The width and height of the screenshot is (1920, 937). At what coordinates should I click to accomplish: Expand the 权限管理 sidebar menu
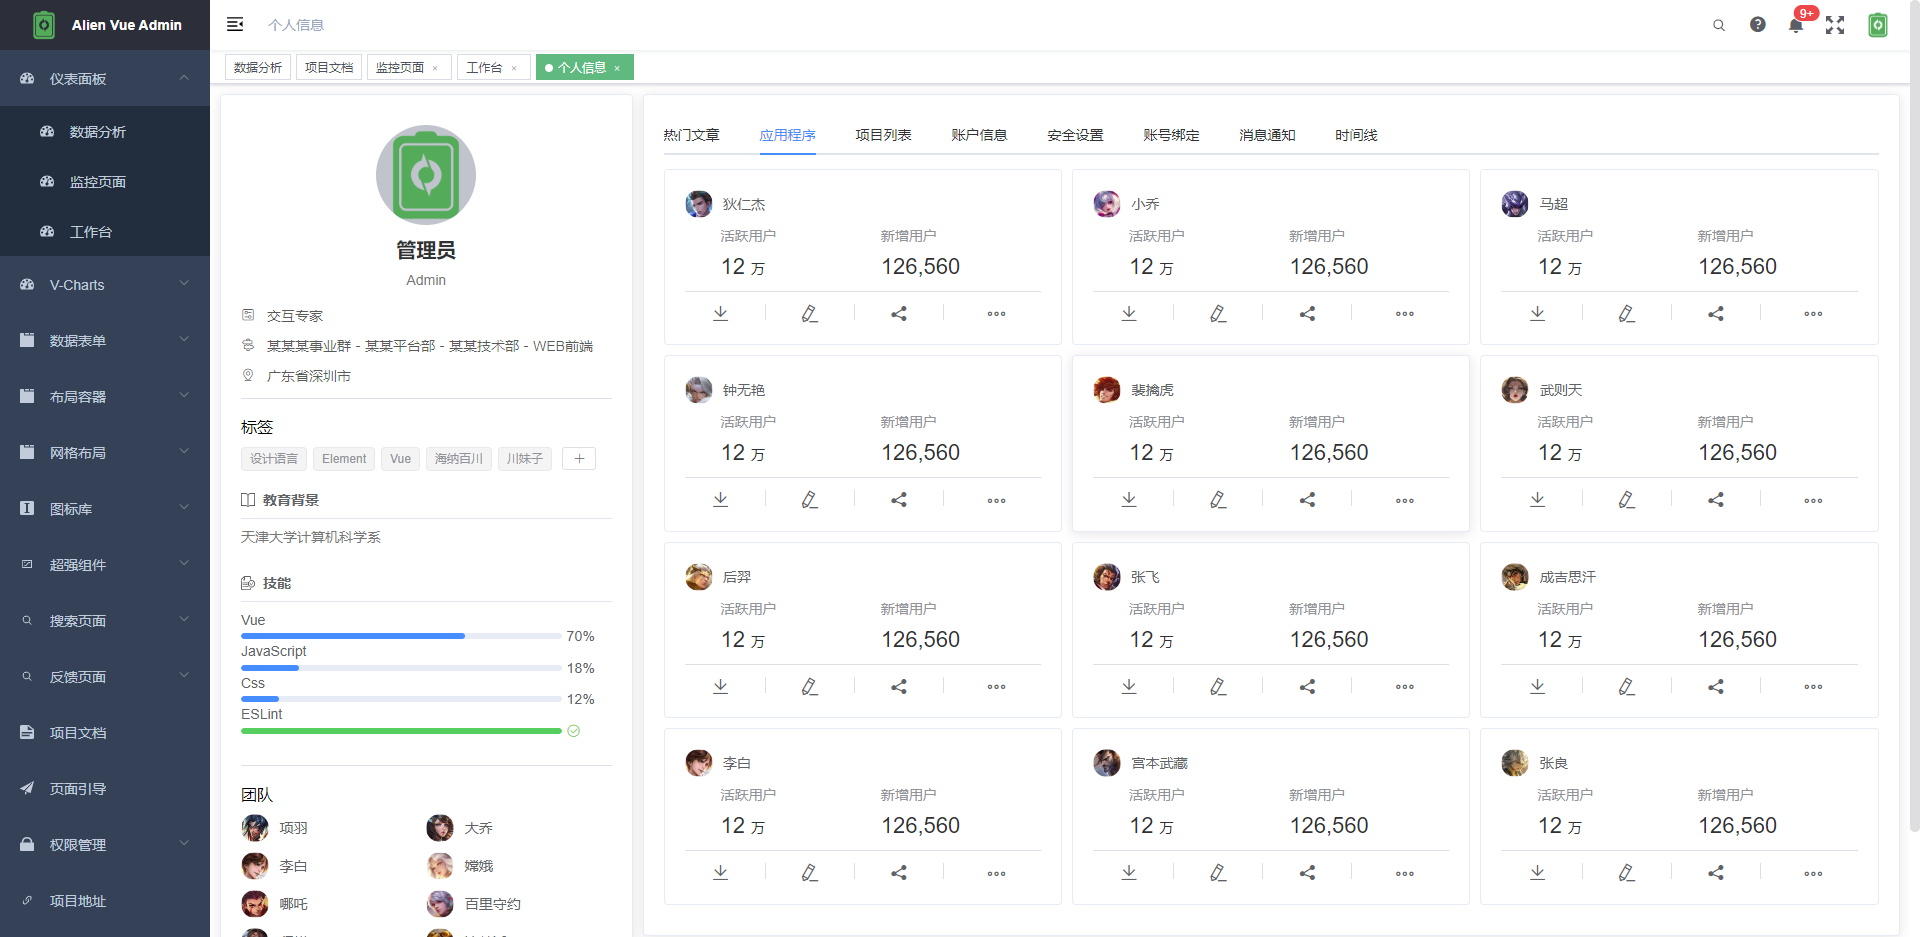pyautogui.click(x=105, y=845)
